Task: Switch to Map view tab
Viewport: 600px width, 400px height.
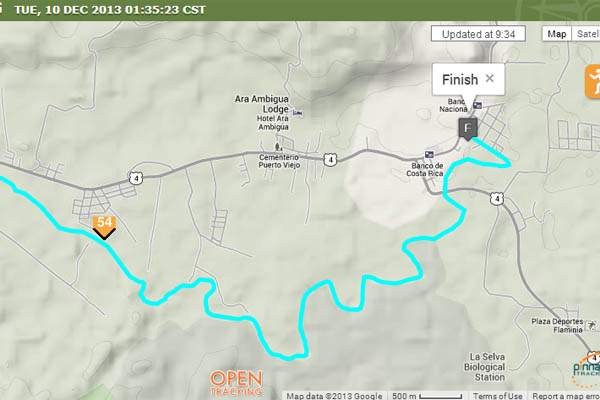Action: pyautogui.click(x=557, y=34)
